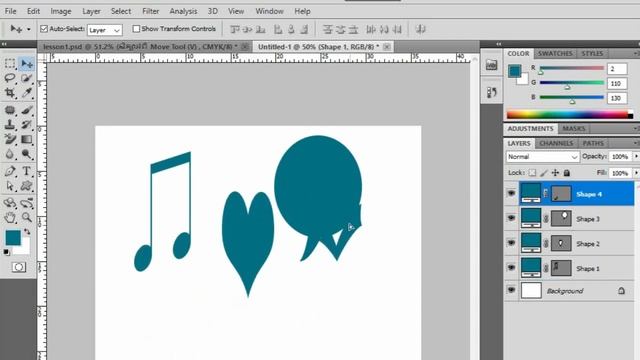The image size is (640, 360).
Task: Enable Show Transform Controls checkbox
Action: pos(136,29)
